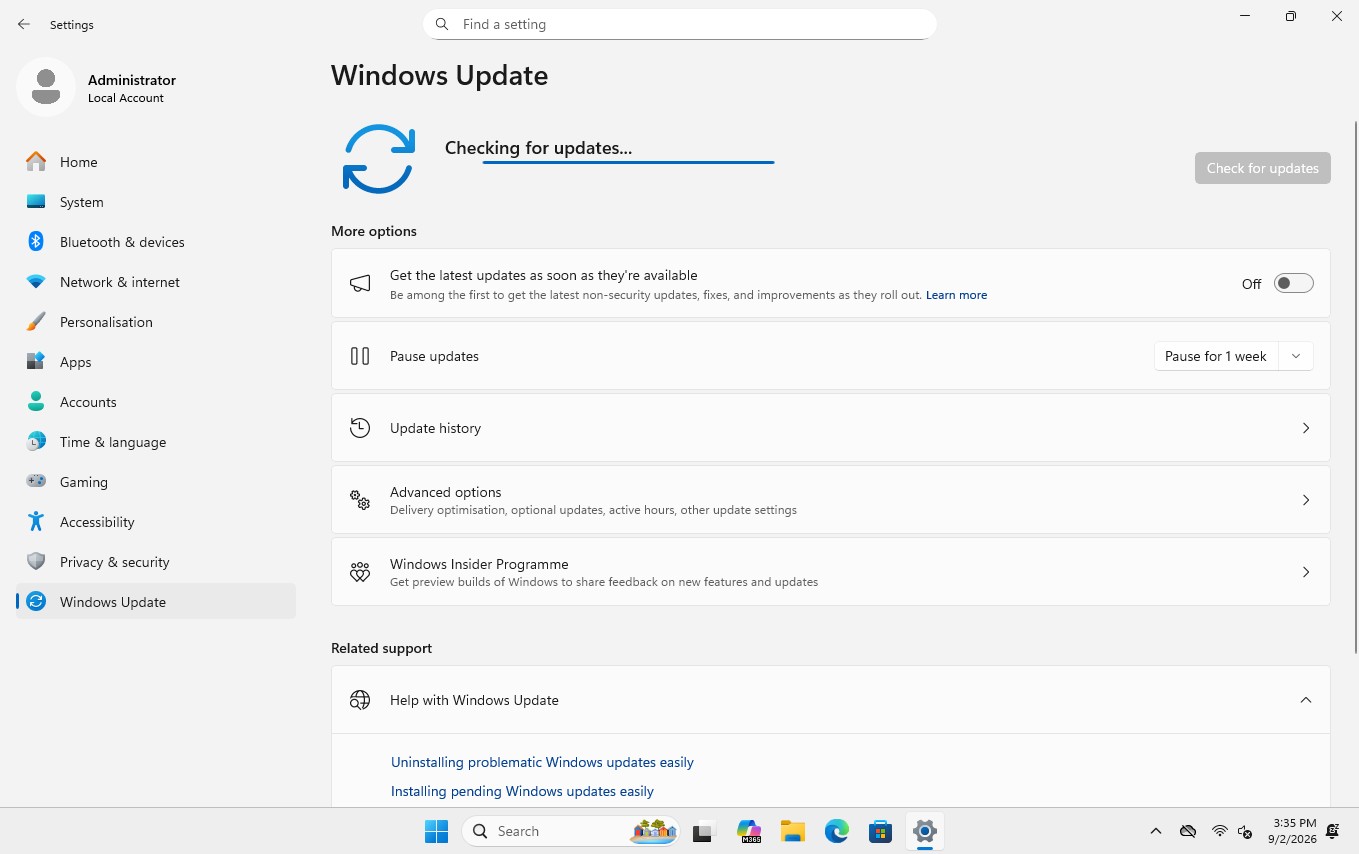Open the Pause for 1 week dropdown arrow

(1296, 356)
